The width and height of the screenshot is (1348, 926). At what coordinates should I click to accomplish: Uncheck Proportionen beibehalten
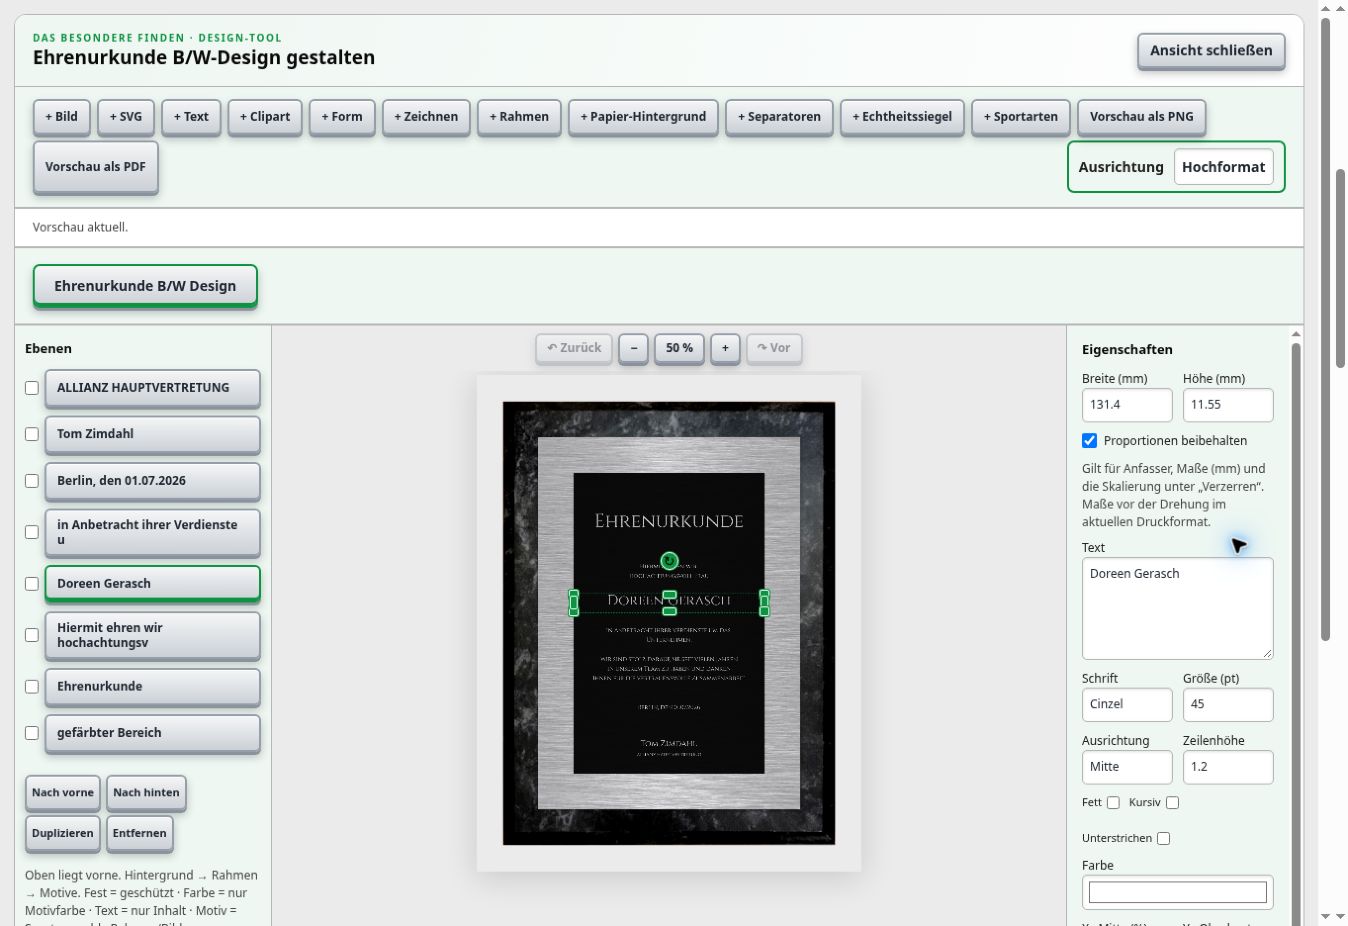coord(1090,441)
